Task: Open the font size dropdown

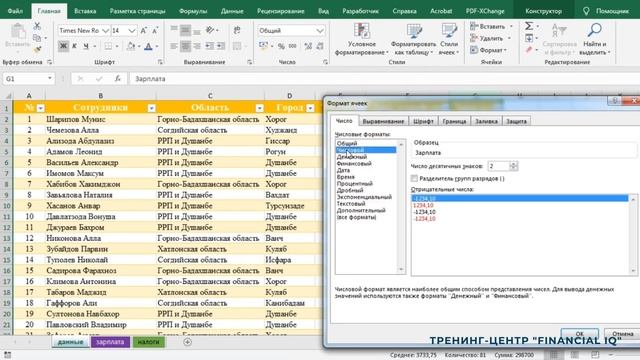Action: [x=131, y=31]
